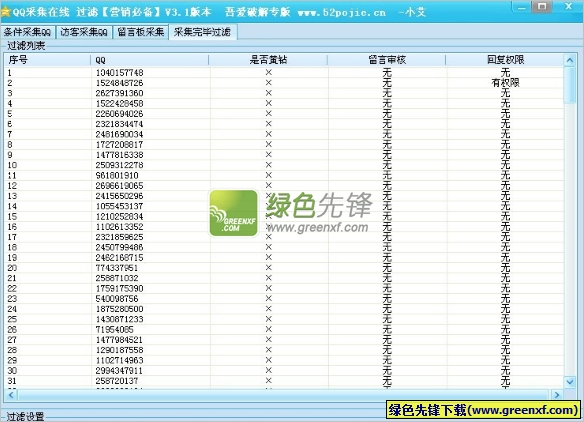Click the vertical scrollbar thumb

(569, 85)
